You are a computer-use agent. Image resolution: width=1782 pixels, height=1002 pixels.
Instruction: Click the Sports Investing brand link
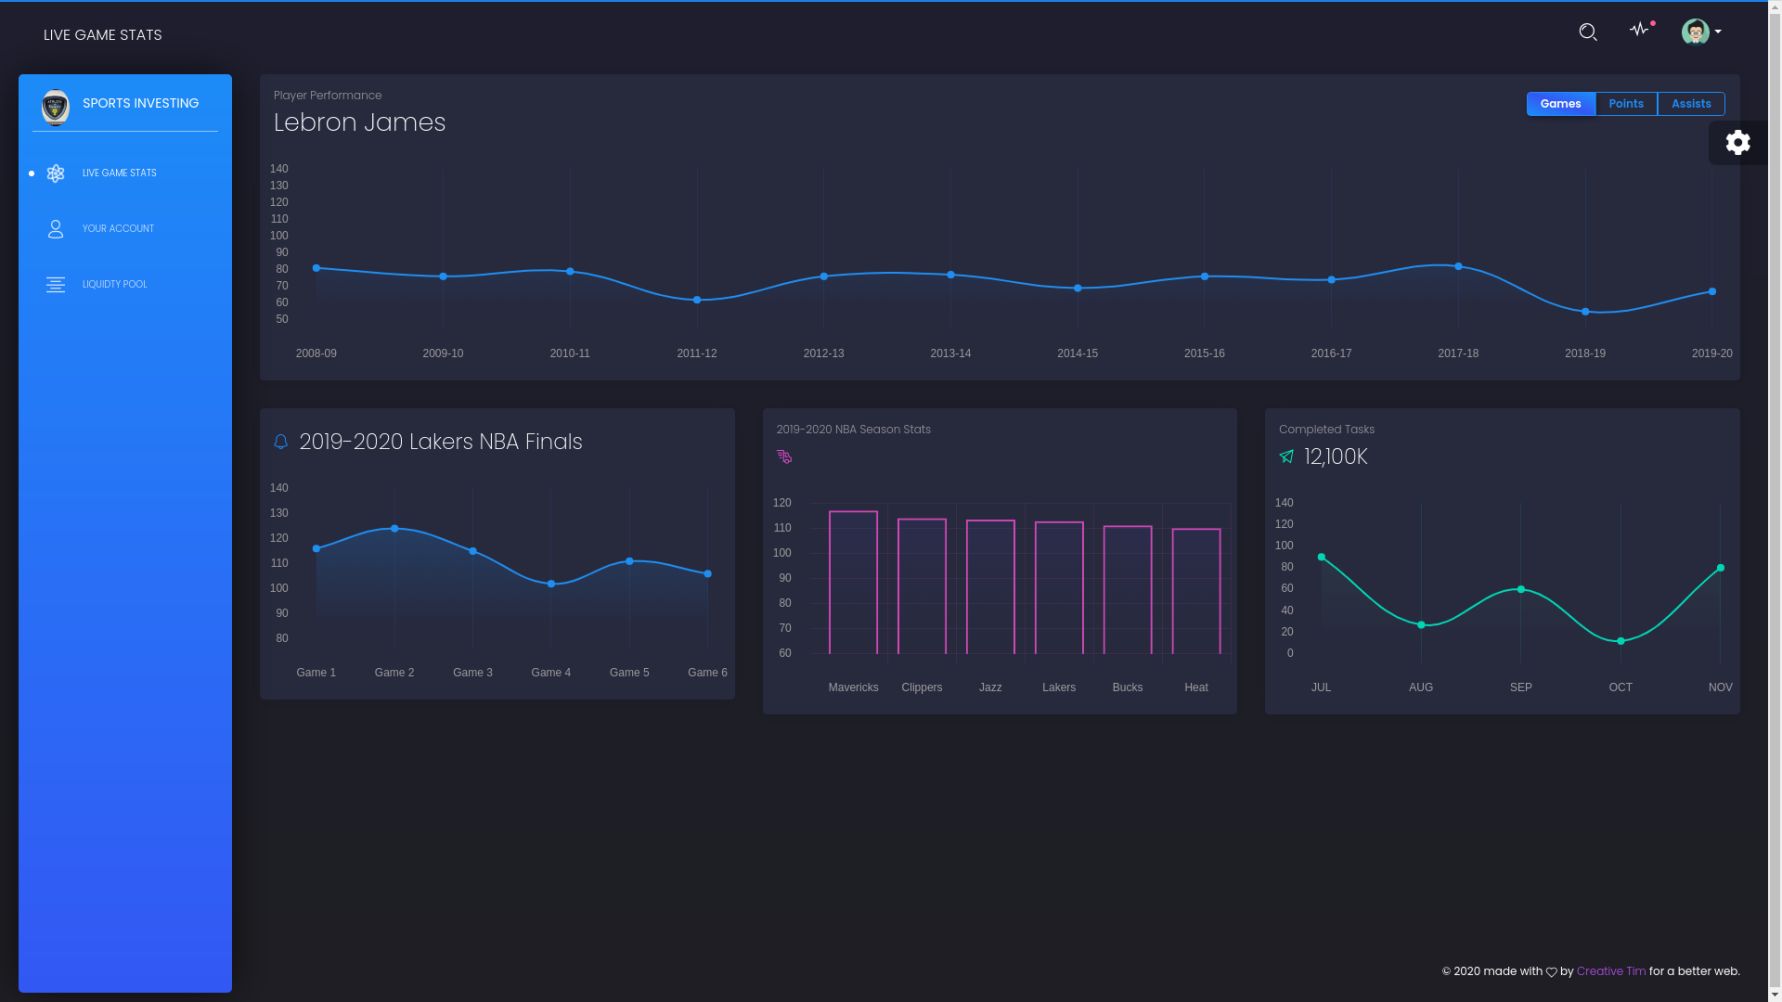tap(141, 103)
